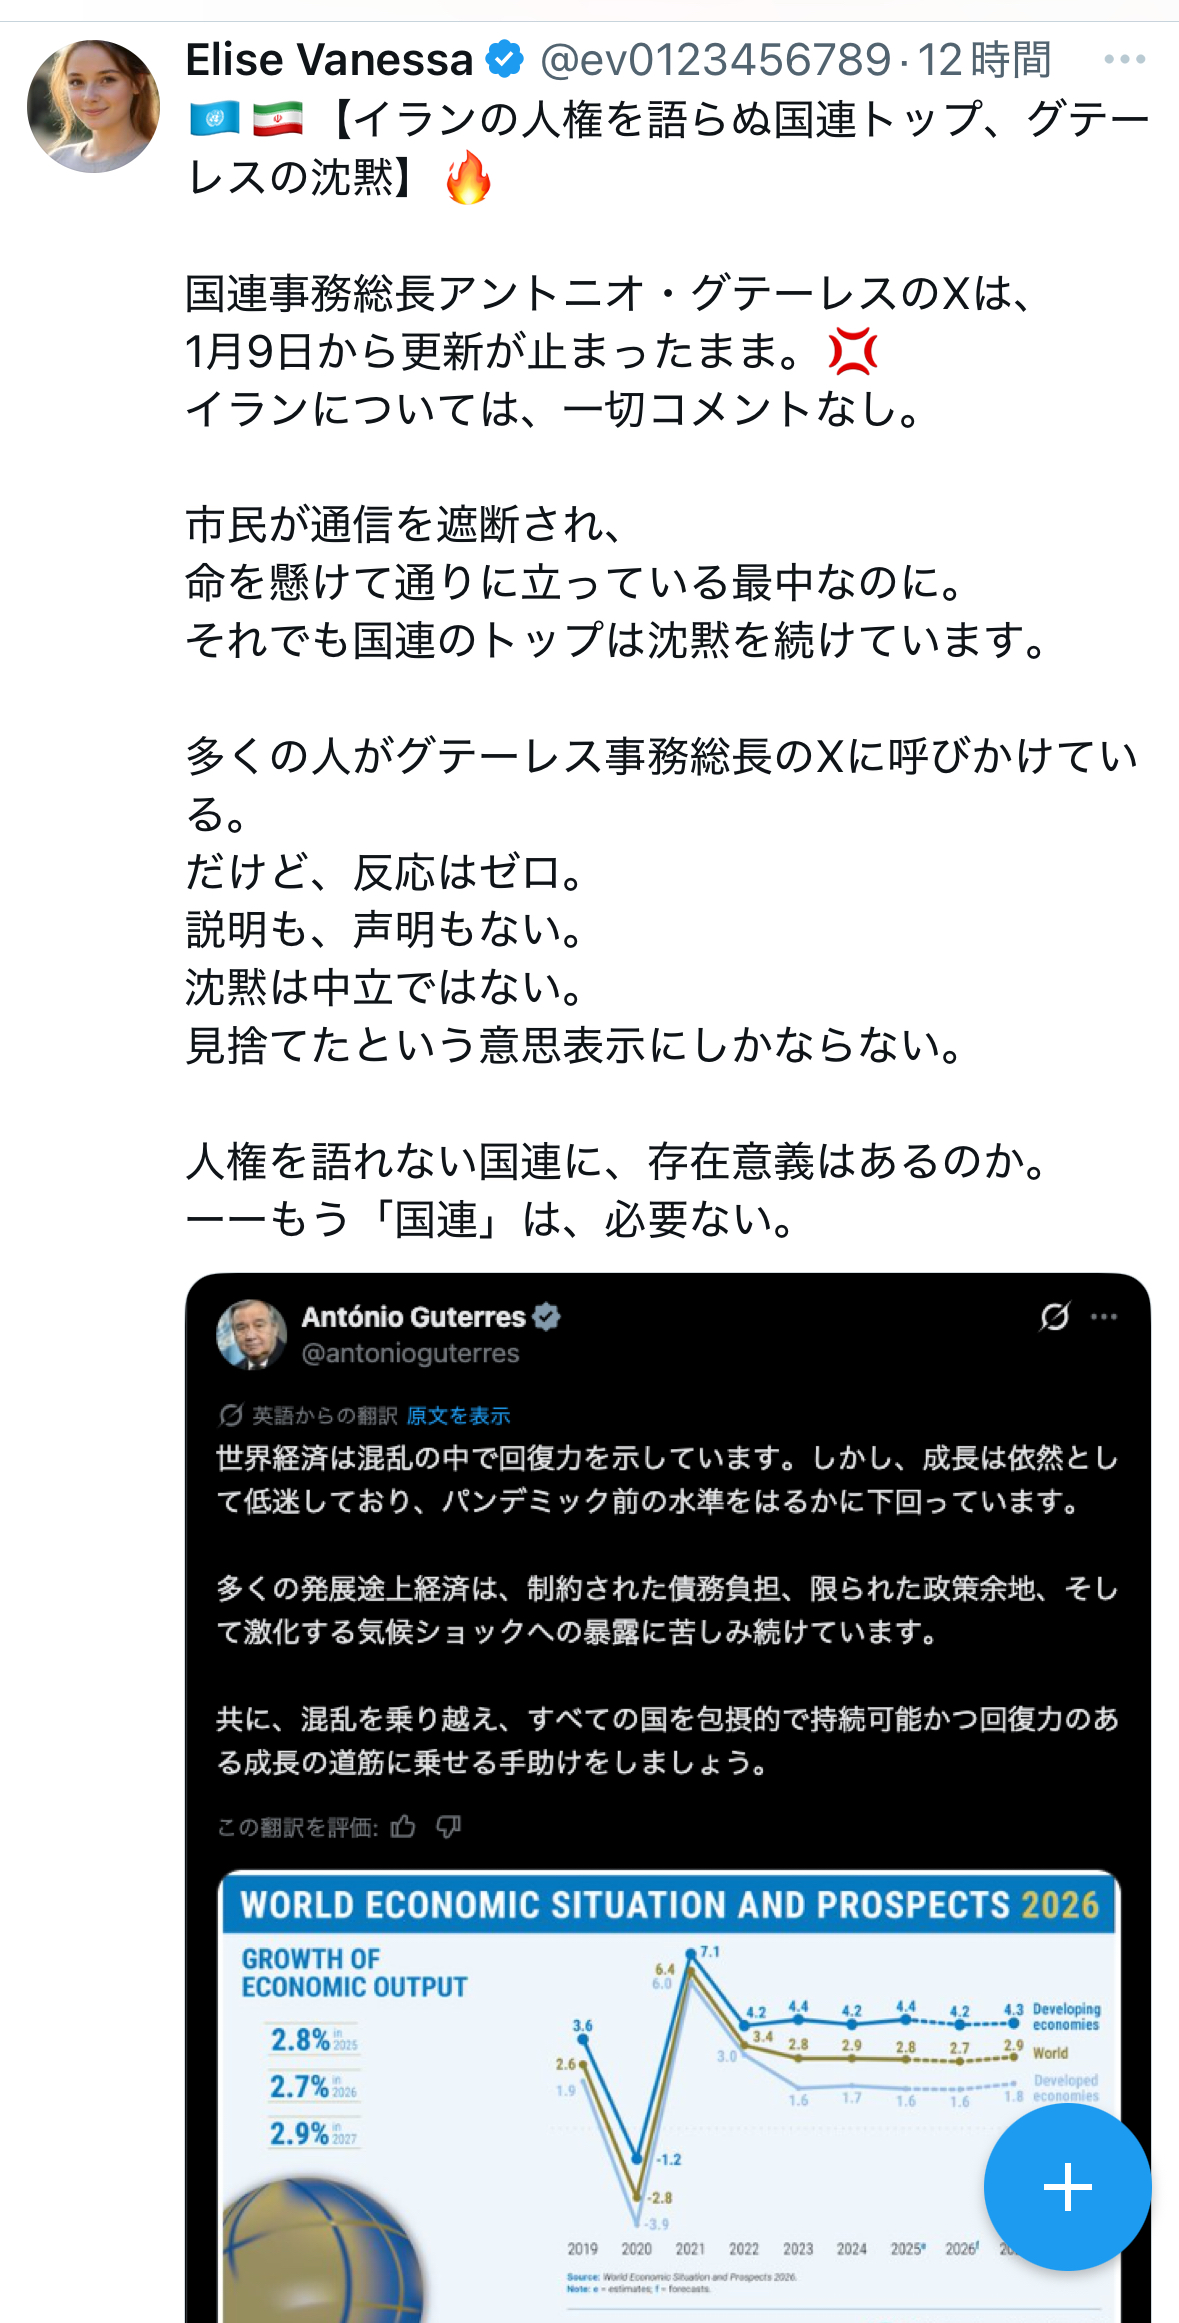Click the @antonioguterres handle

pyautogui.click(x=410, y=1353)
